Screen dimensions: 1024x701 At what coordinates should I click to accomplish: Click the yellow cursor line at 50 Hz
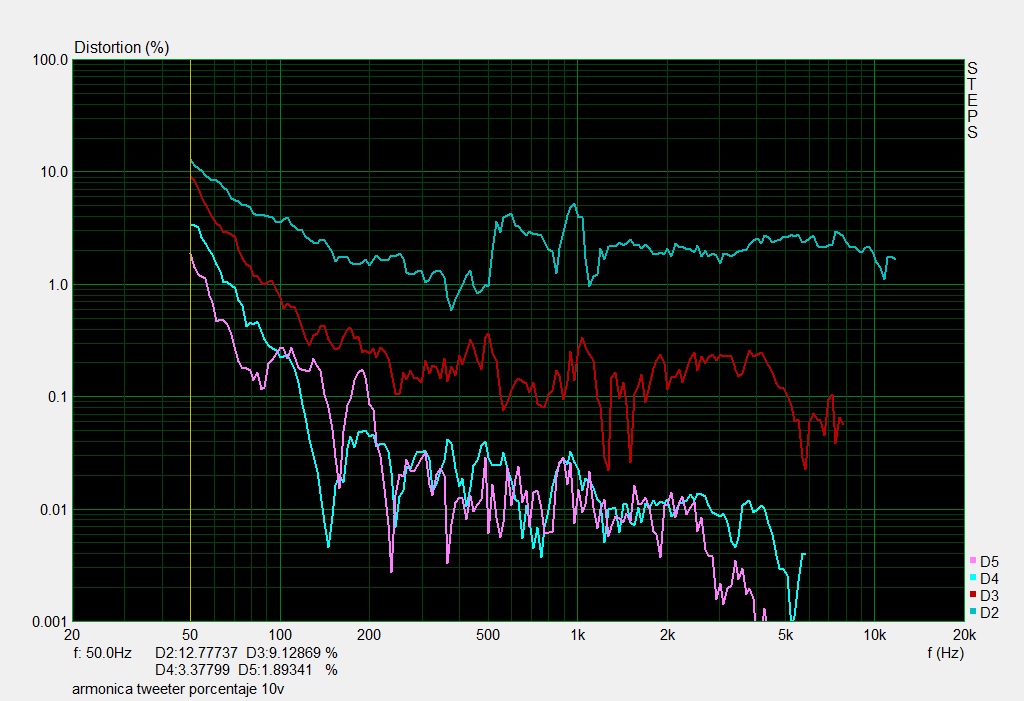point(190,340)
